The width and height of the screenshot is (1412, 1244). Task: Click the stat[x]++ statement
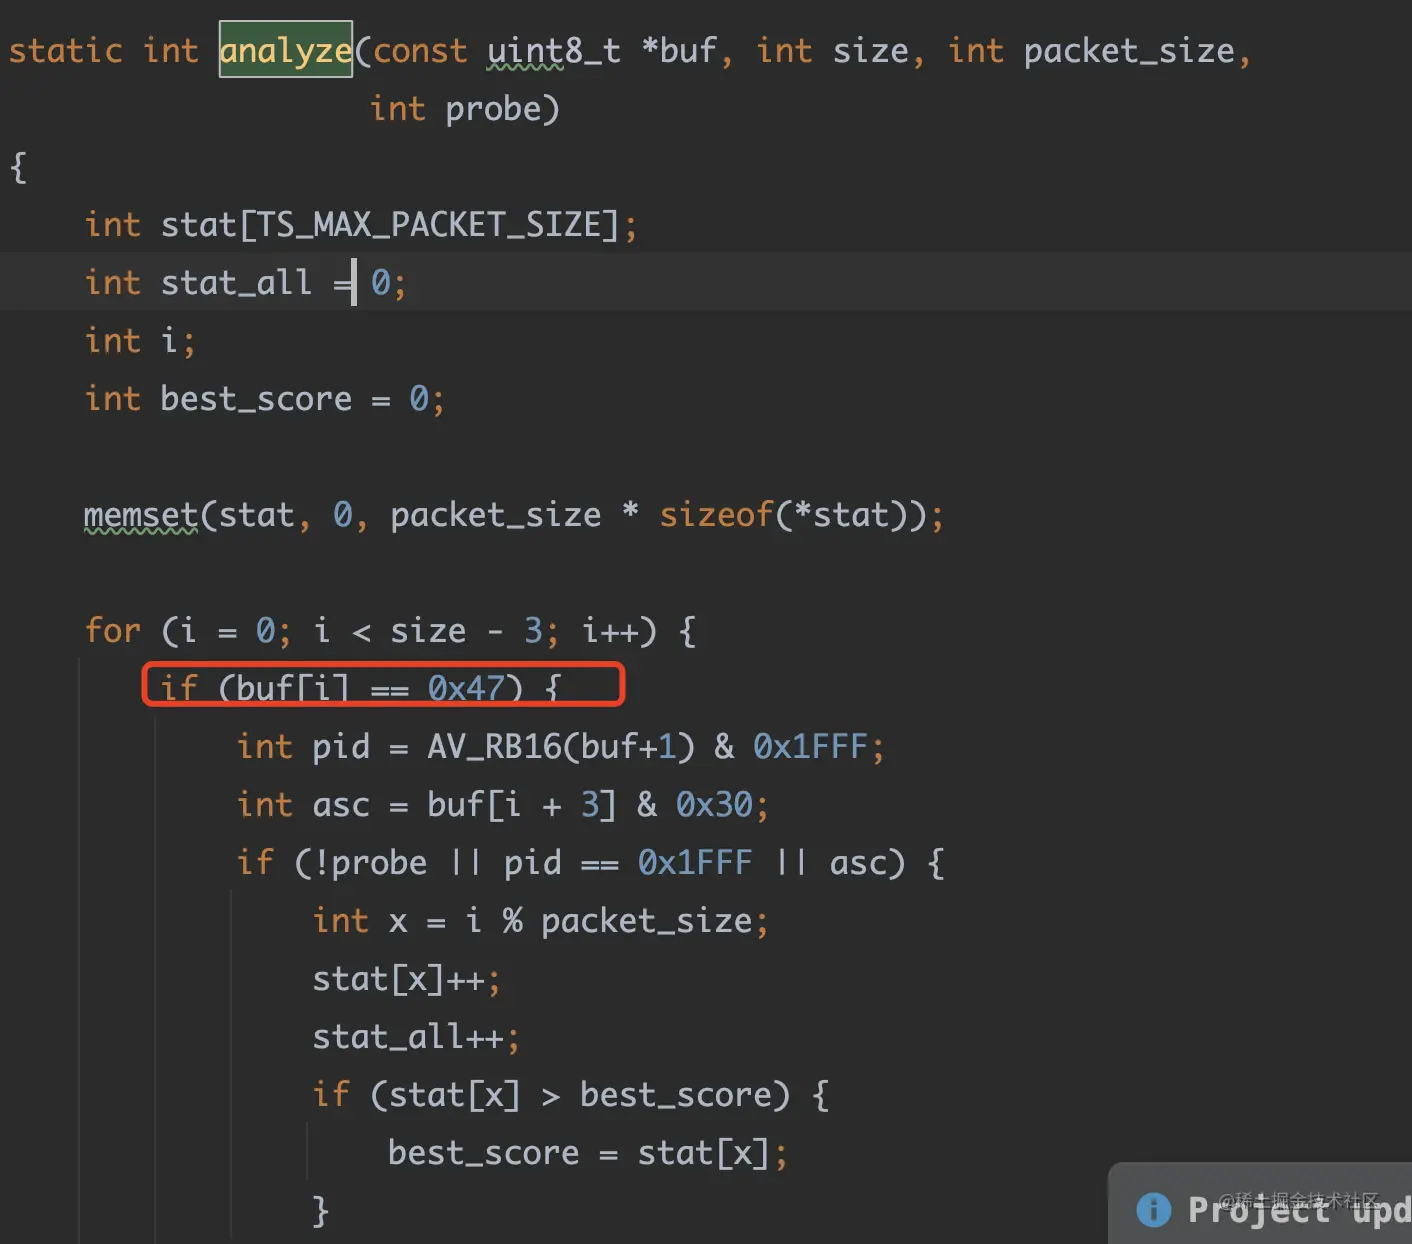[x=406, y=979]
